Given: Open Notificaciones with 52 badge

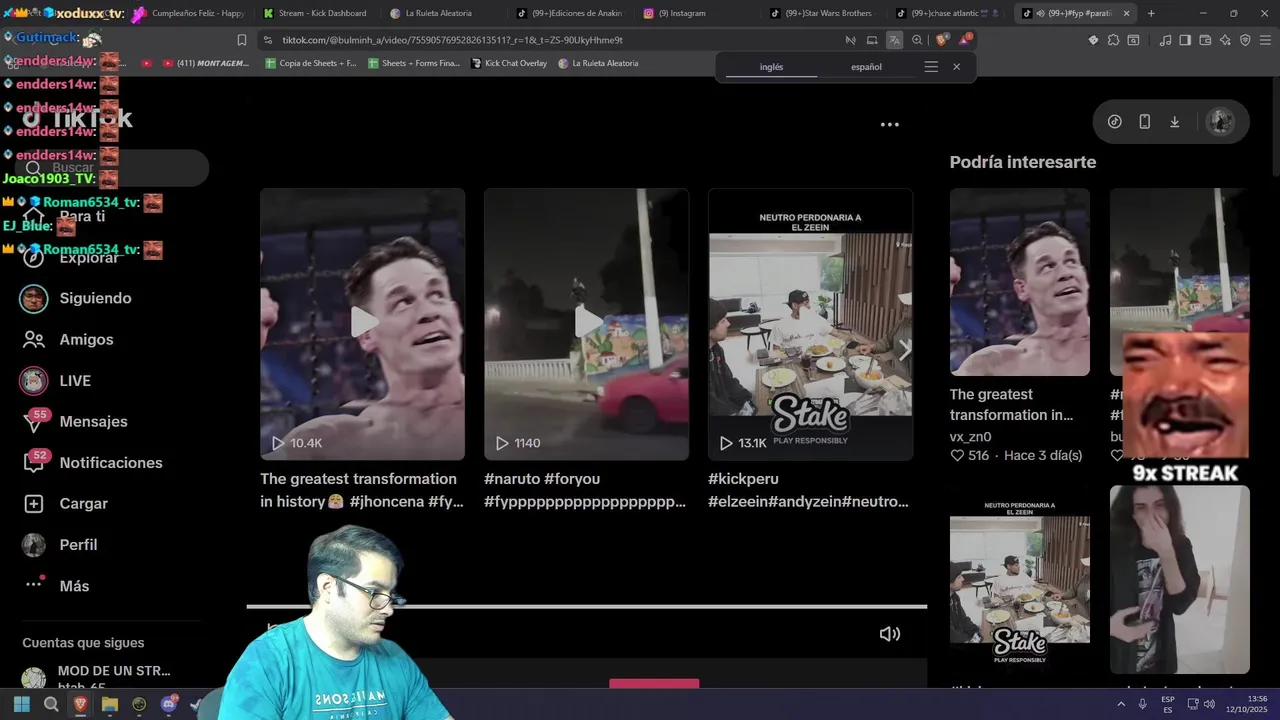Looking at the screenshot, I should click(x=92, y=462).
